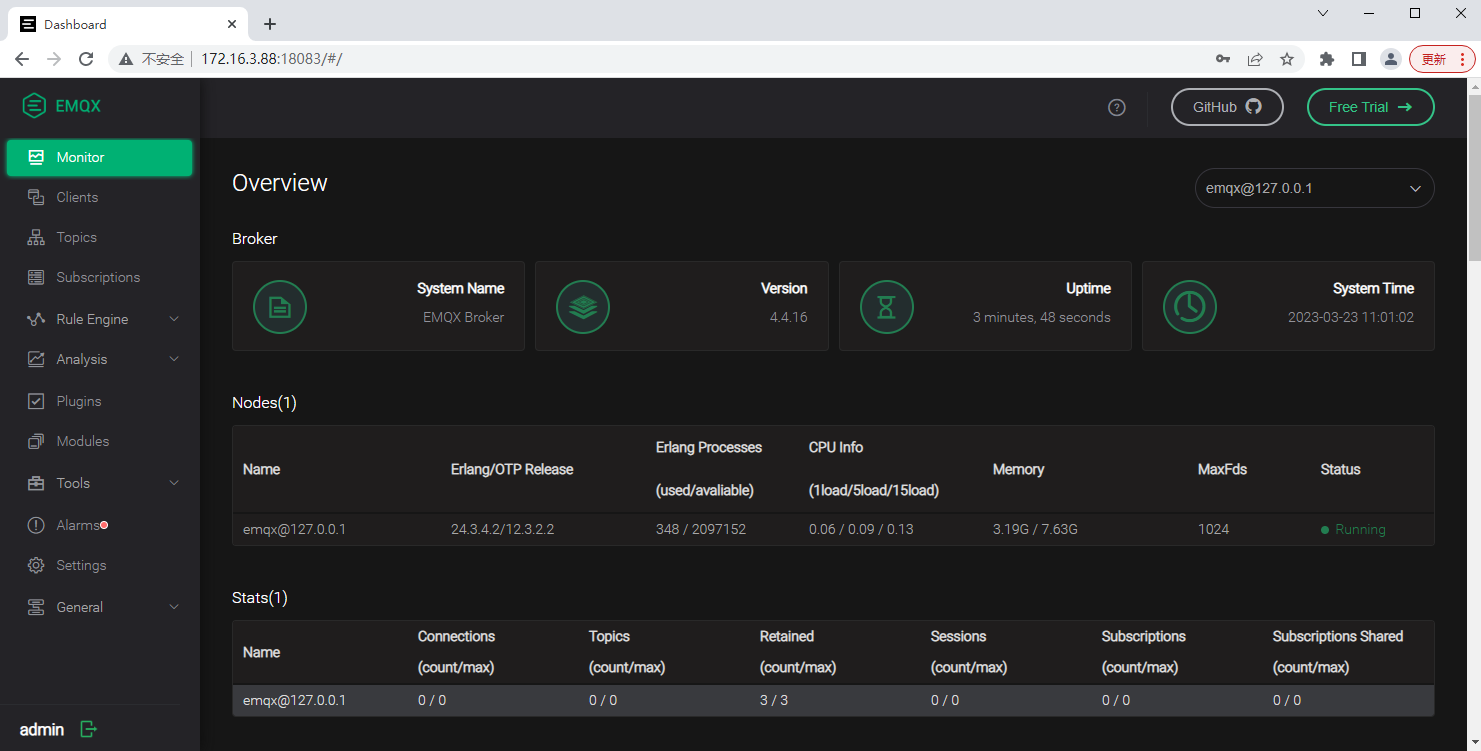Click the Overview heading

280,183
